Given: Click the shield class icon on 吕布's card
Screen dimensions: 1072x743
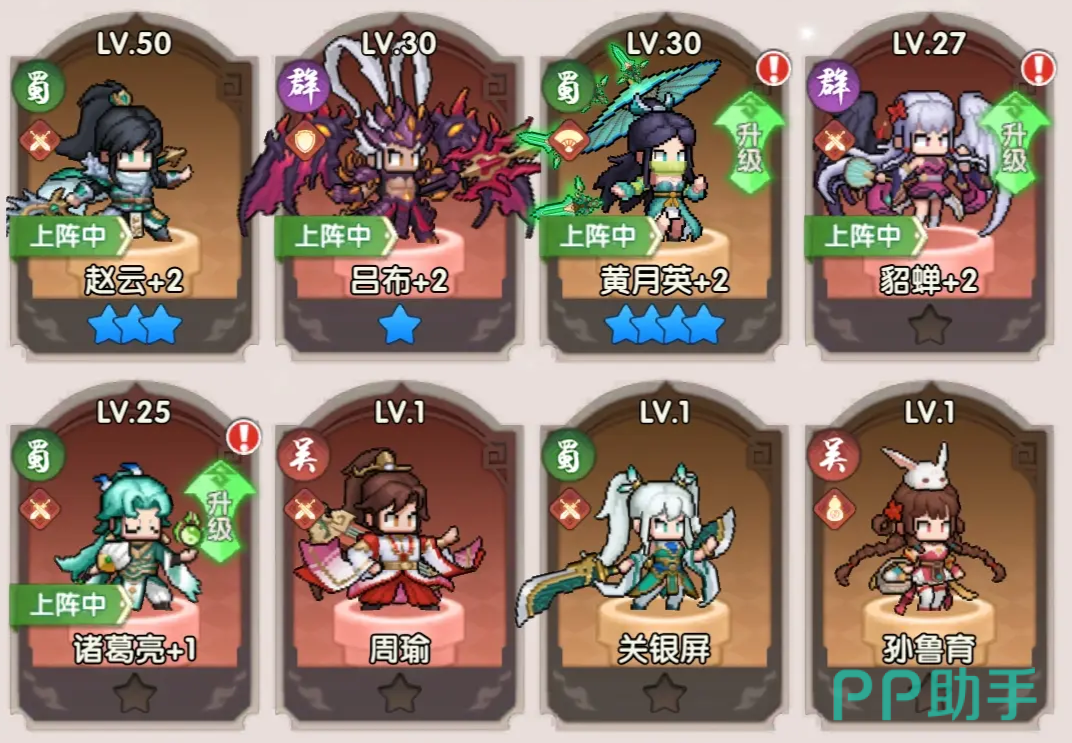Looking at the screenshot, I should pyautogui.click(x=304, y=141).
